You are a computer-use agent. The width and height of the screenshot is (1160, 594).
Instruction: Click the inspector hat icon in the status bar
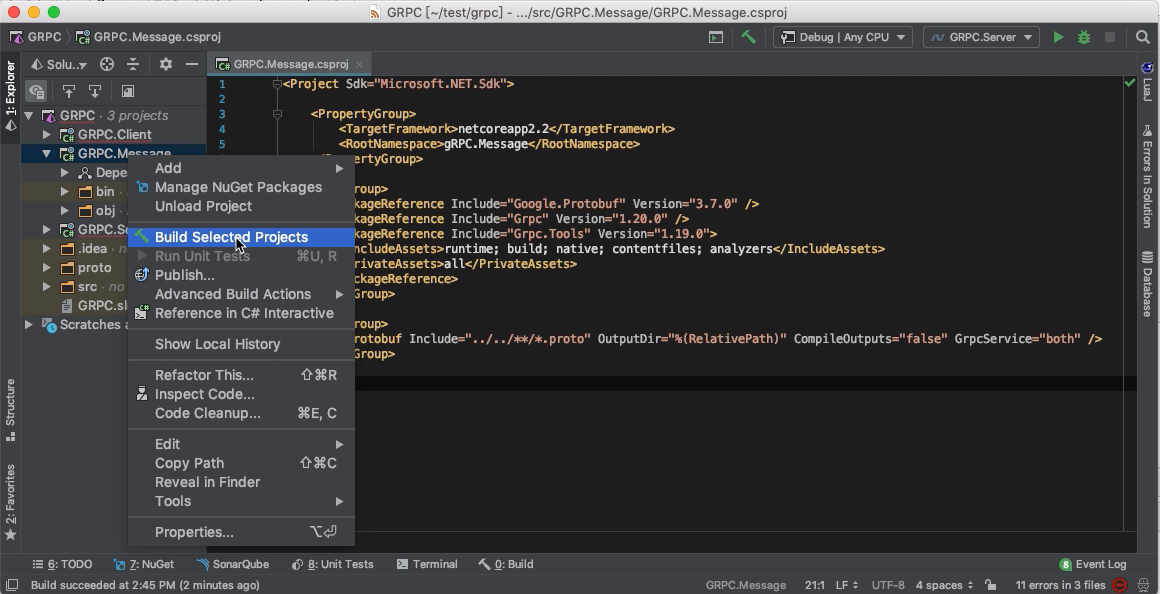point(1144,585)
